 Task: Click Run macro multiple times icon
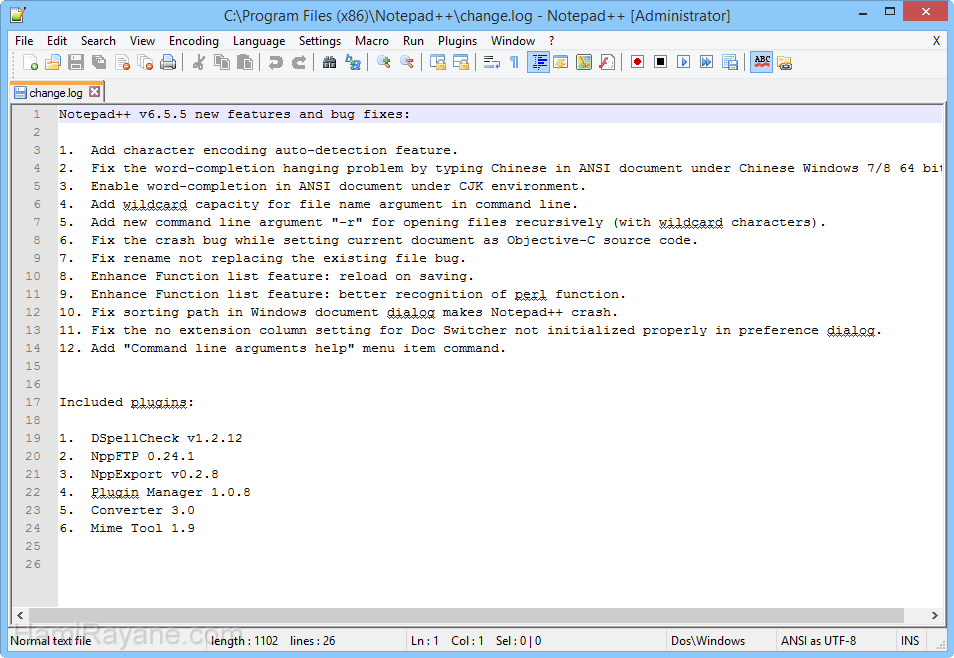(x=706, y=62)
